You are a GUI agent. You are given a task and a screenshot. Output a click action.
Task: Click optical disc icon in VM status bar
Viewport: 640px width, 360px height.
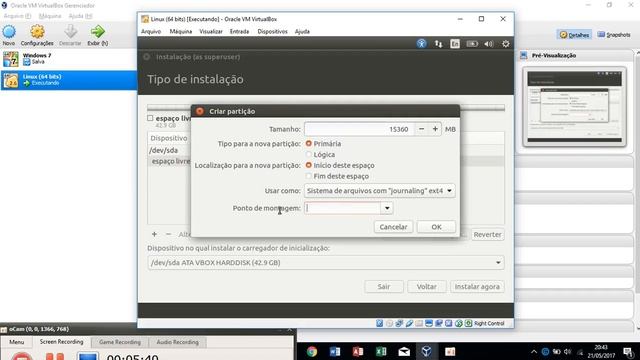tap(389, 323)
